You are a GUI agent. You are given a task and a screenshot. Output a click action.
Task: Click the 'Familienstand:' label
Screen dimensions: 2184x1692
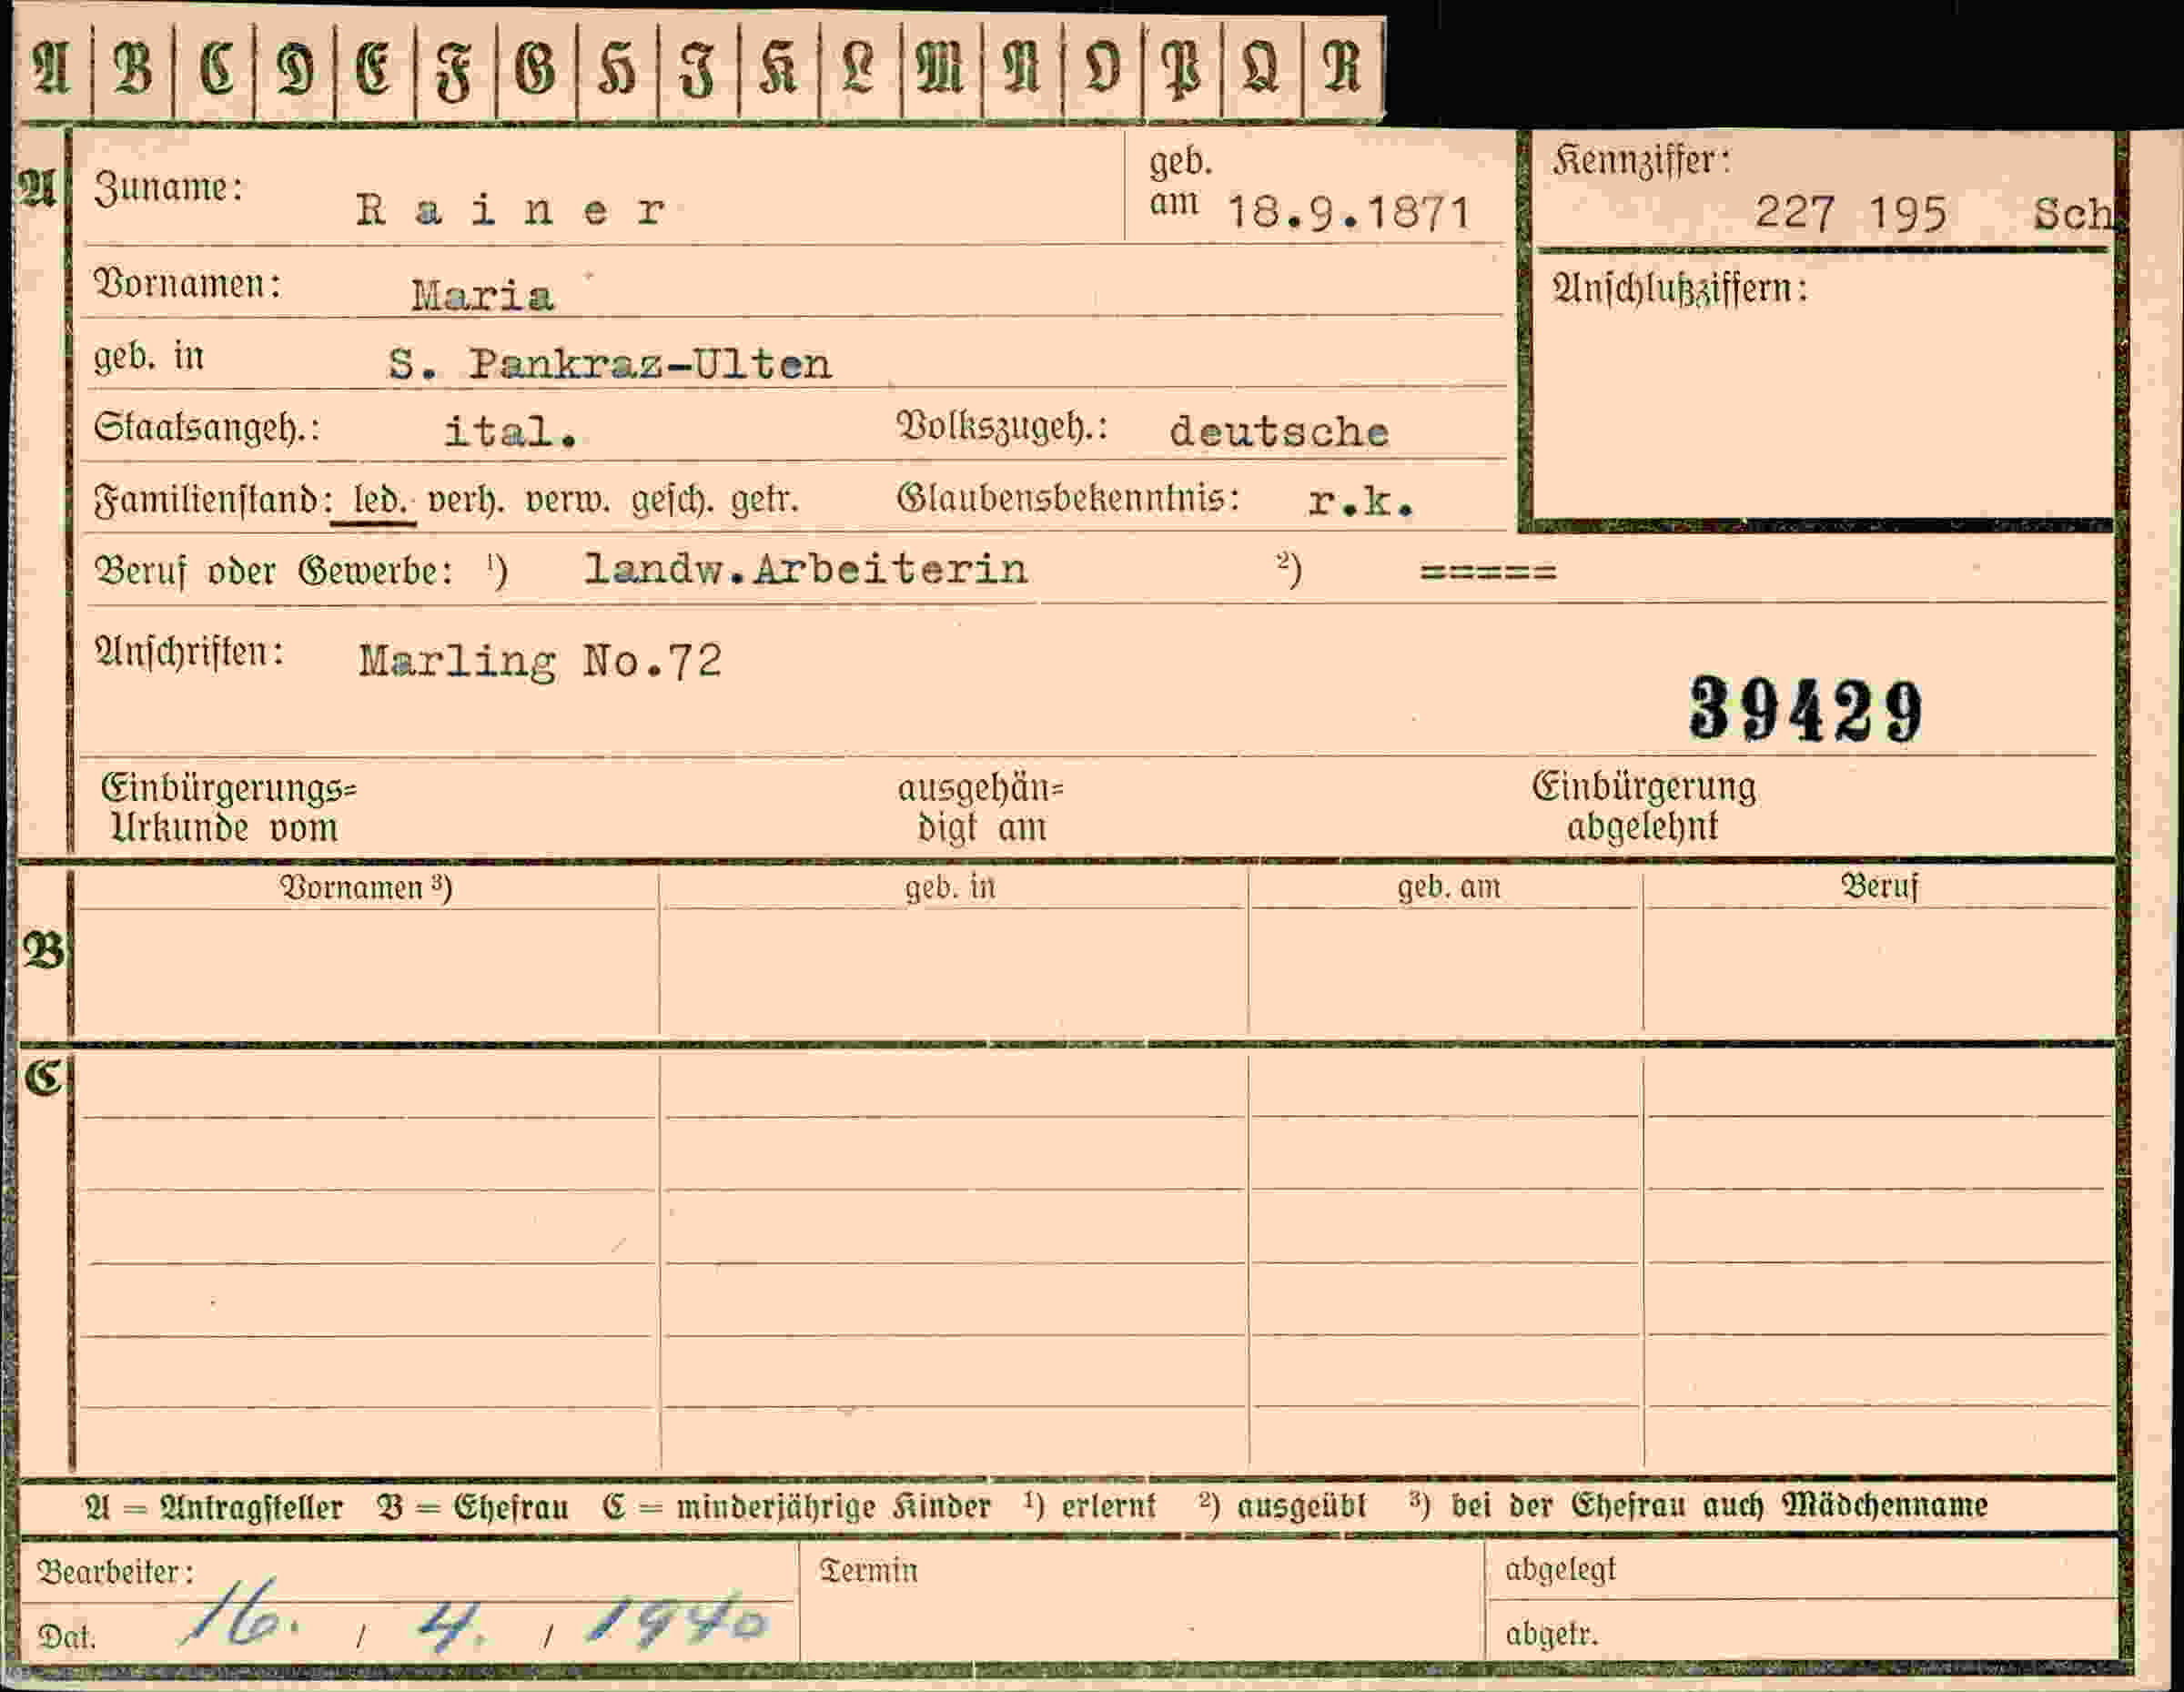coord(213,499)
